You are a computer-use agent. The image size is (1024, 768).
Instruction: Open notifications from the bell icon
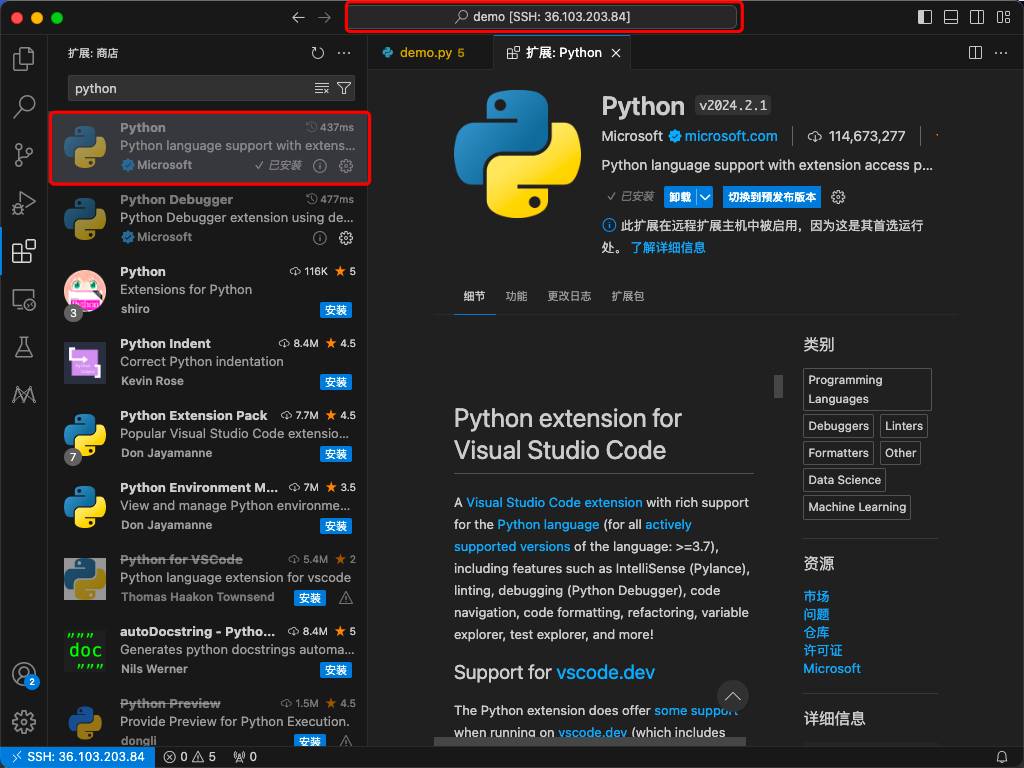coord(1002,757)
